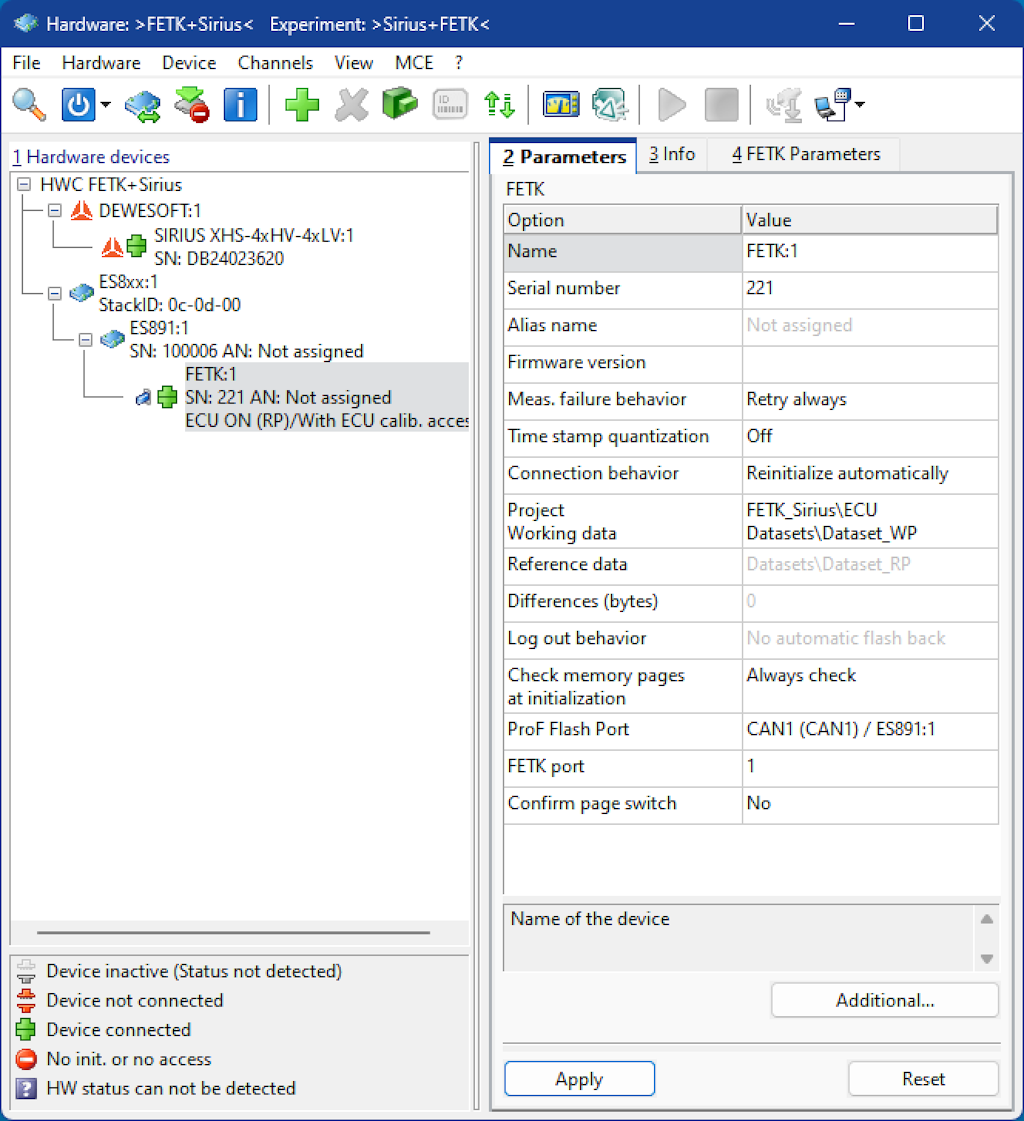Click the Additional... button
Image resolution: width=1024 pixels, height=1121 pixels.
[x=885, y=1000]
